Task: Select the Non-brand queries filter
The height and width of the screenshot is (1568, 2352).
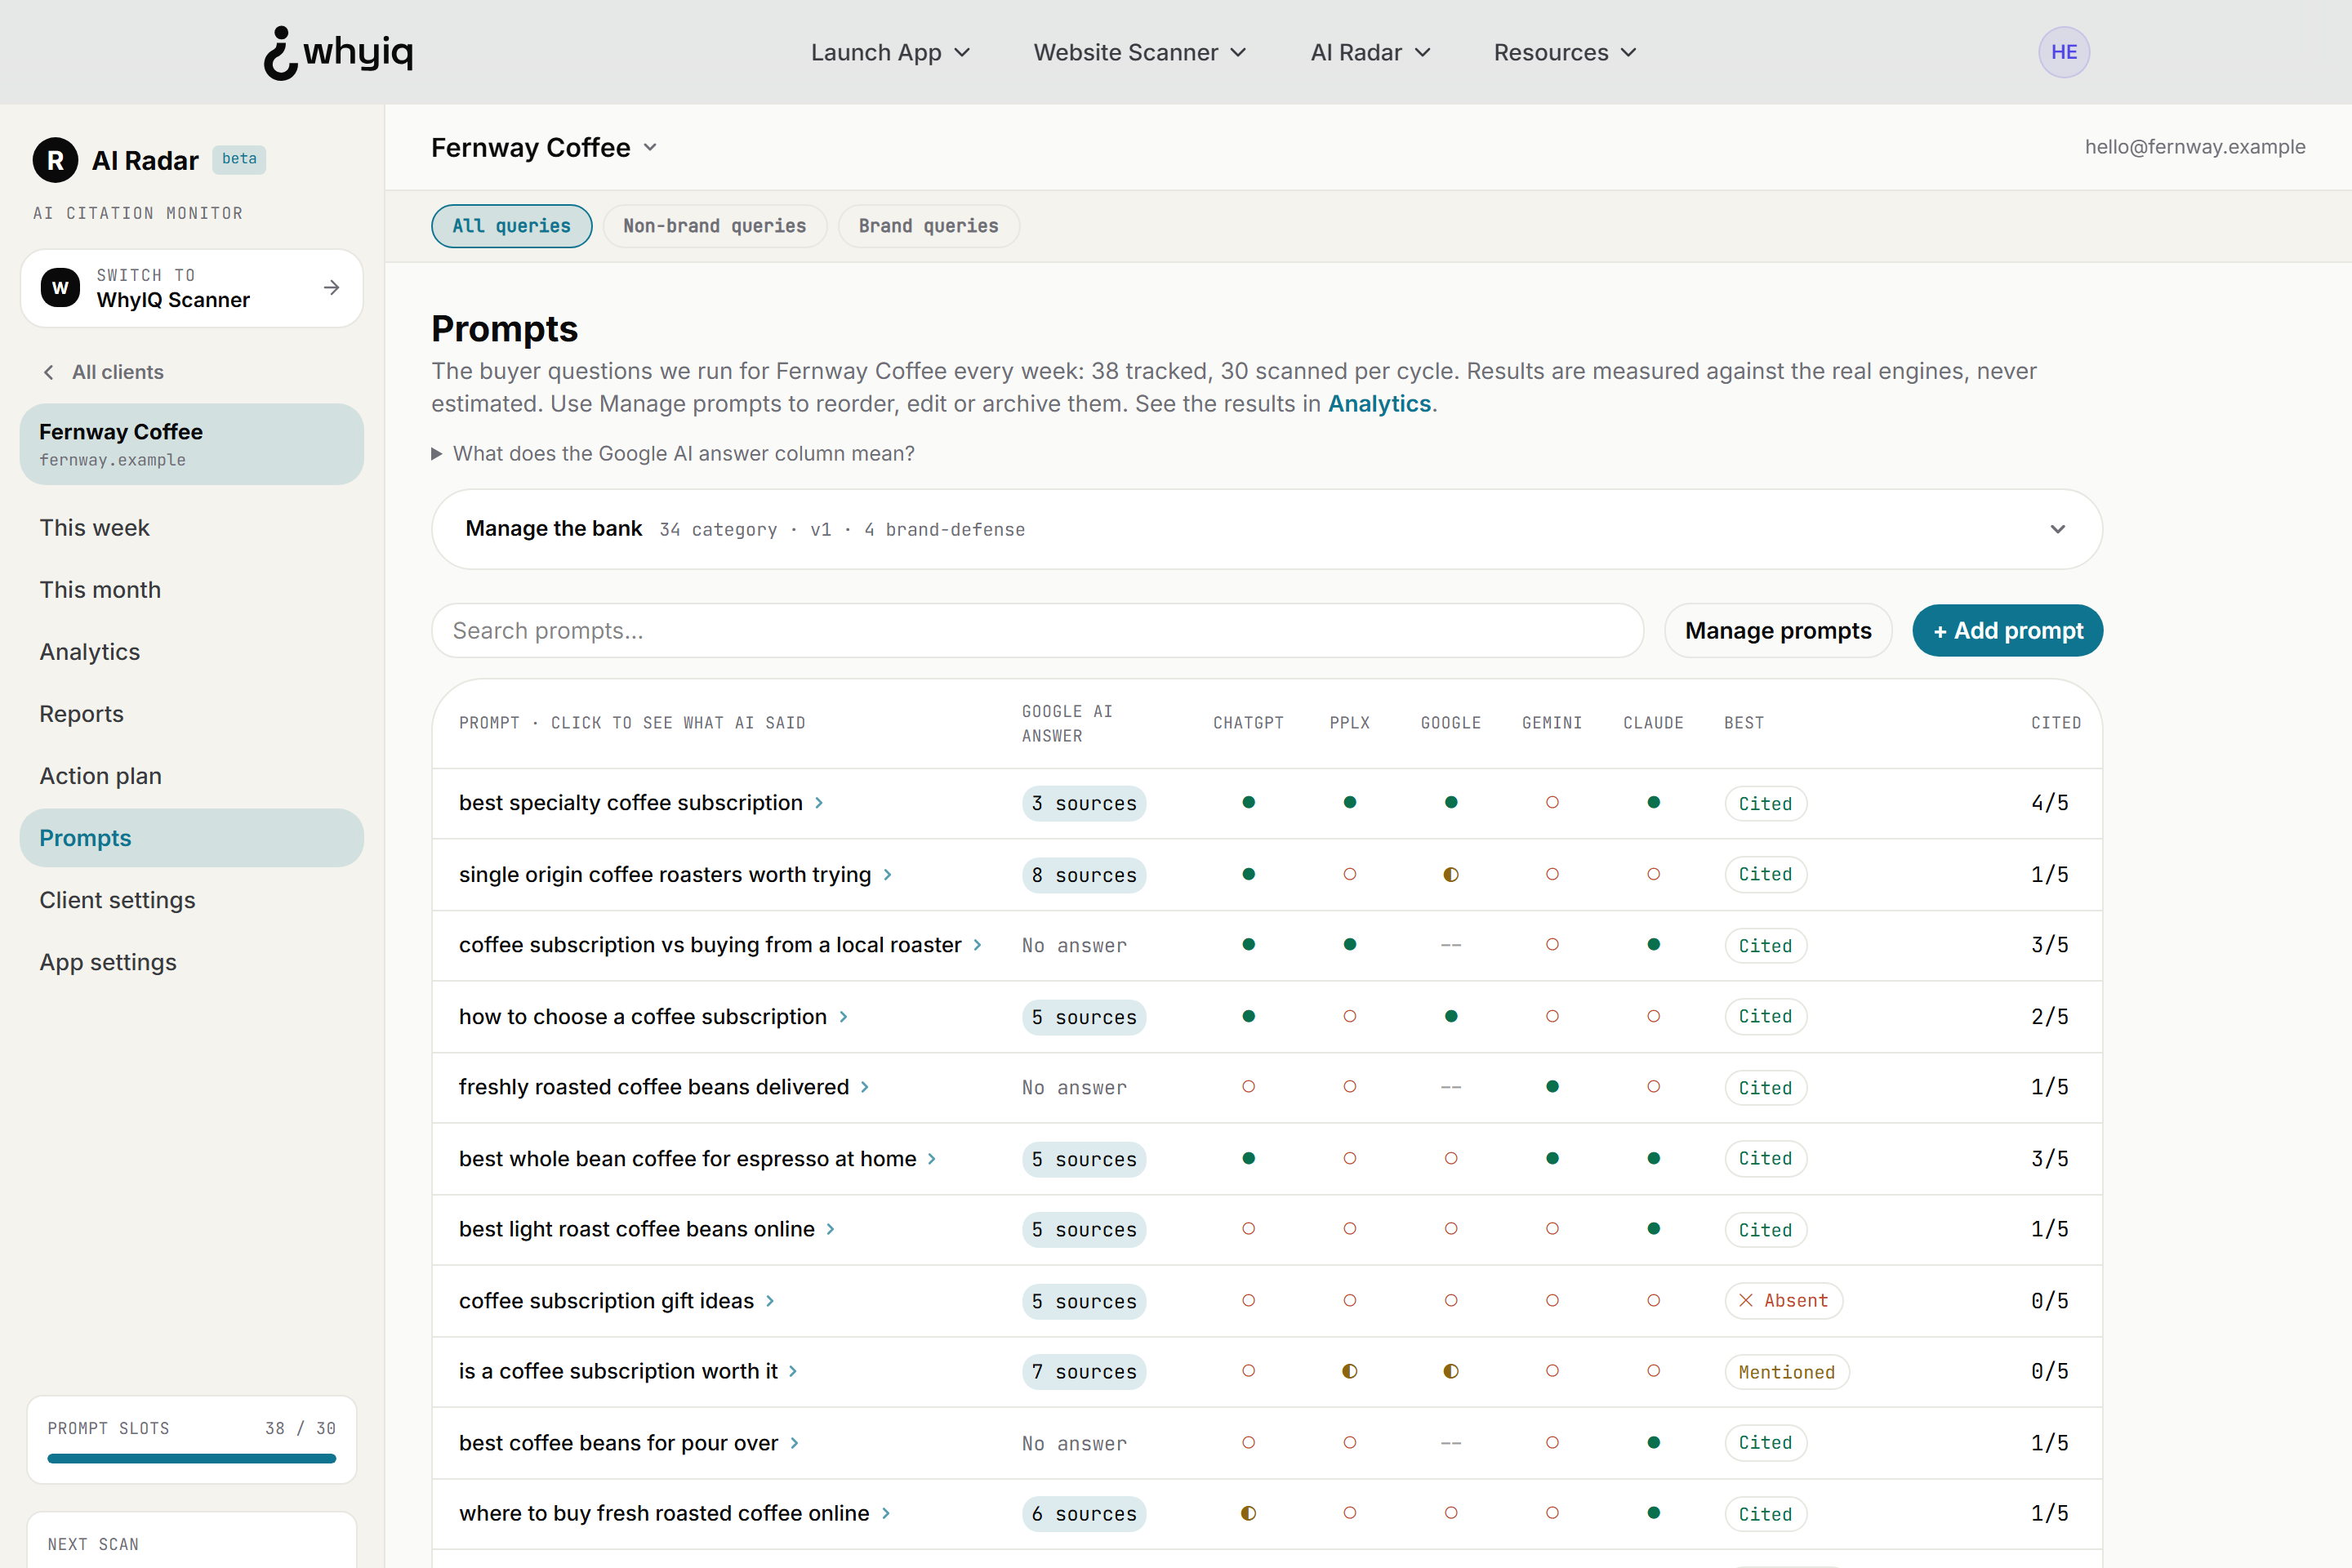Action: click(x=714, y=226)
